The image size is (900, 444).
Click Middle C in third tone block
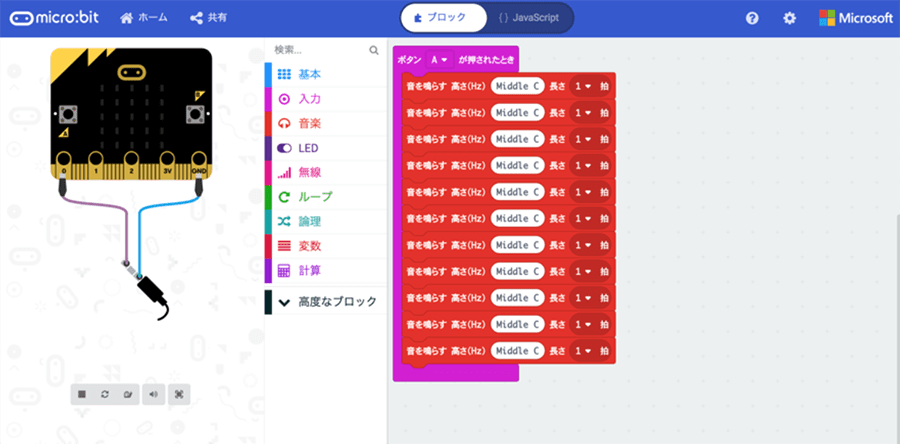517,139
